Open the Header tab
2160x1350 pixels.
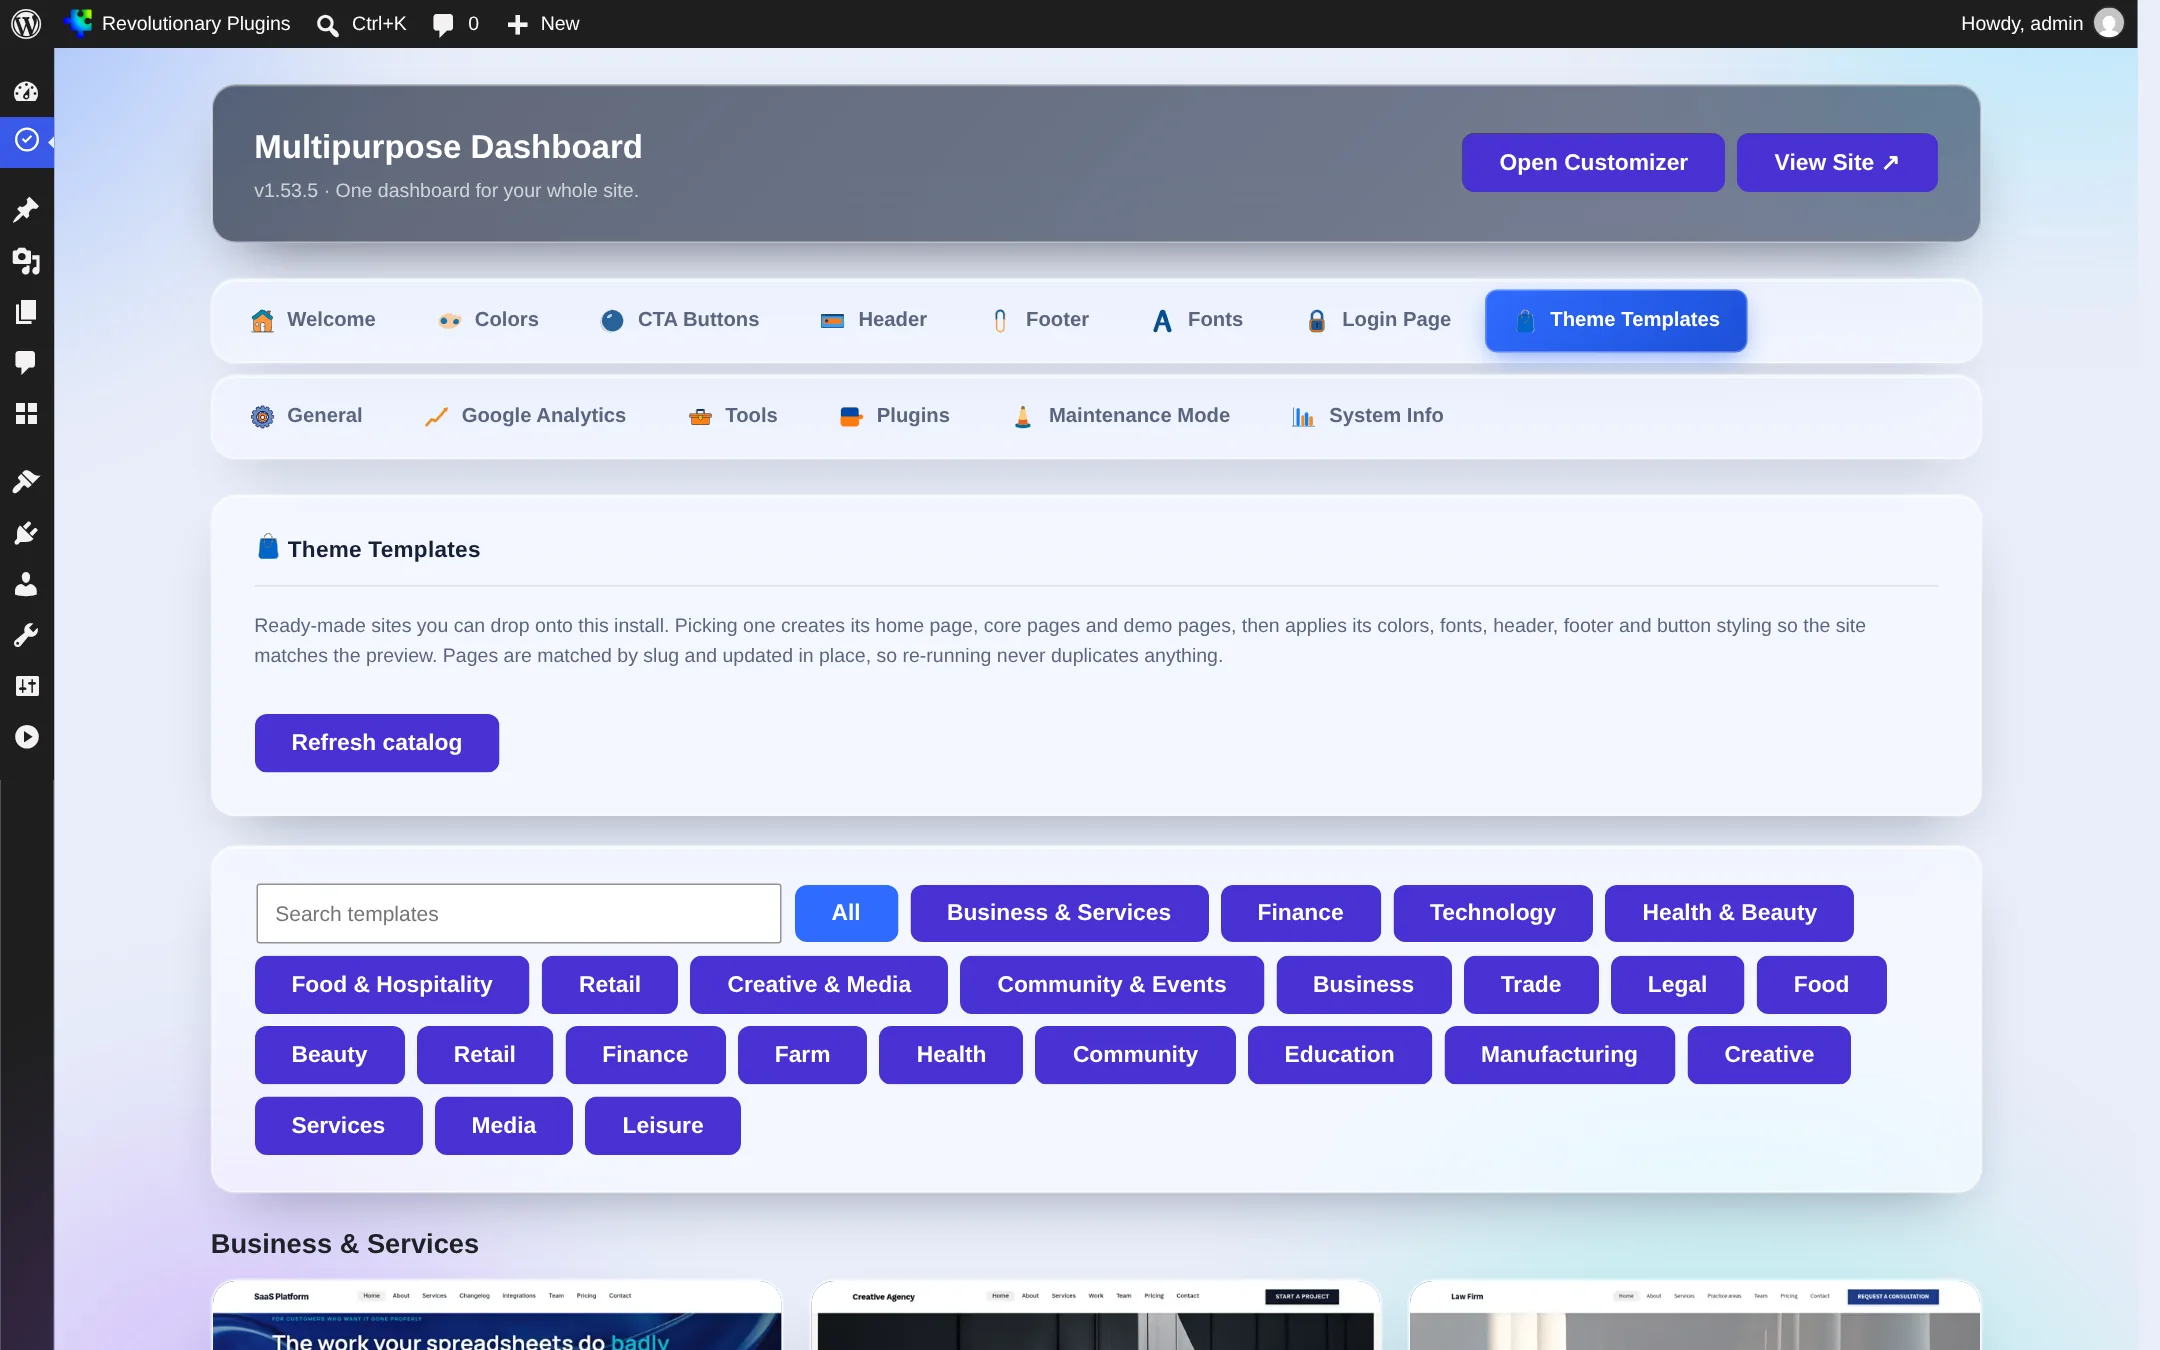[874, 320]
